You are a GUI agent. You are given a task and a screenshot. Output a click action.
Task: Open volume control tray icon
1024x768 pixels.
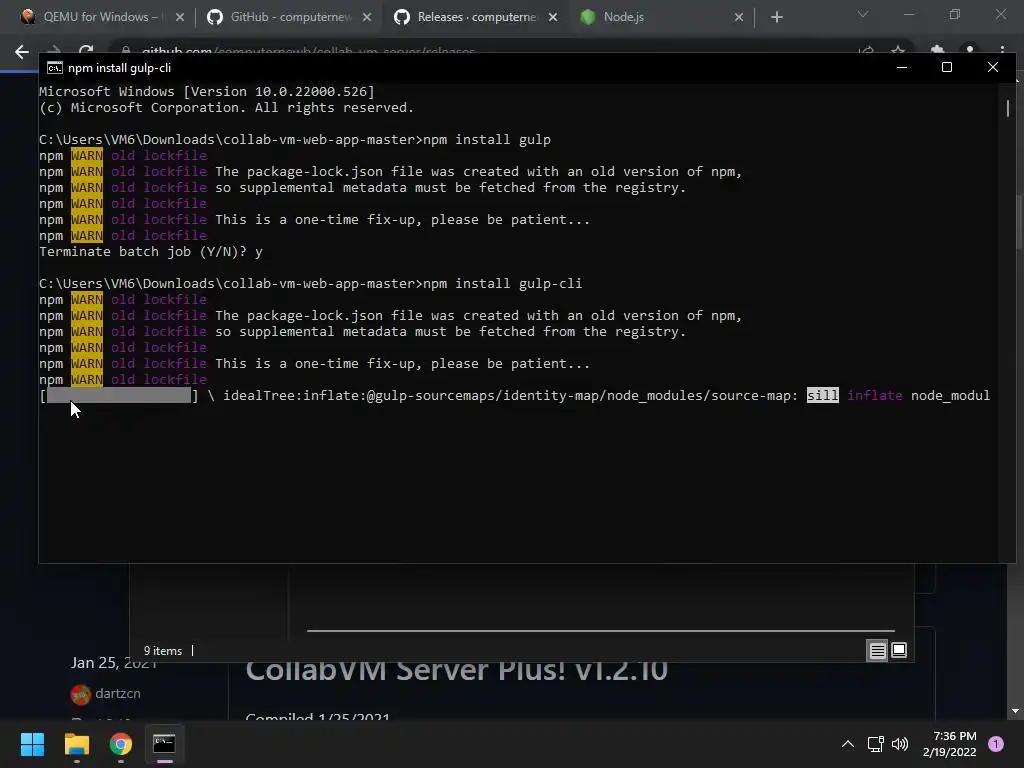point(900,744)
